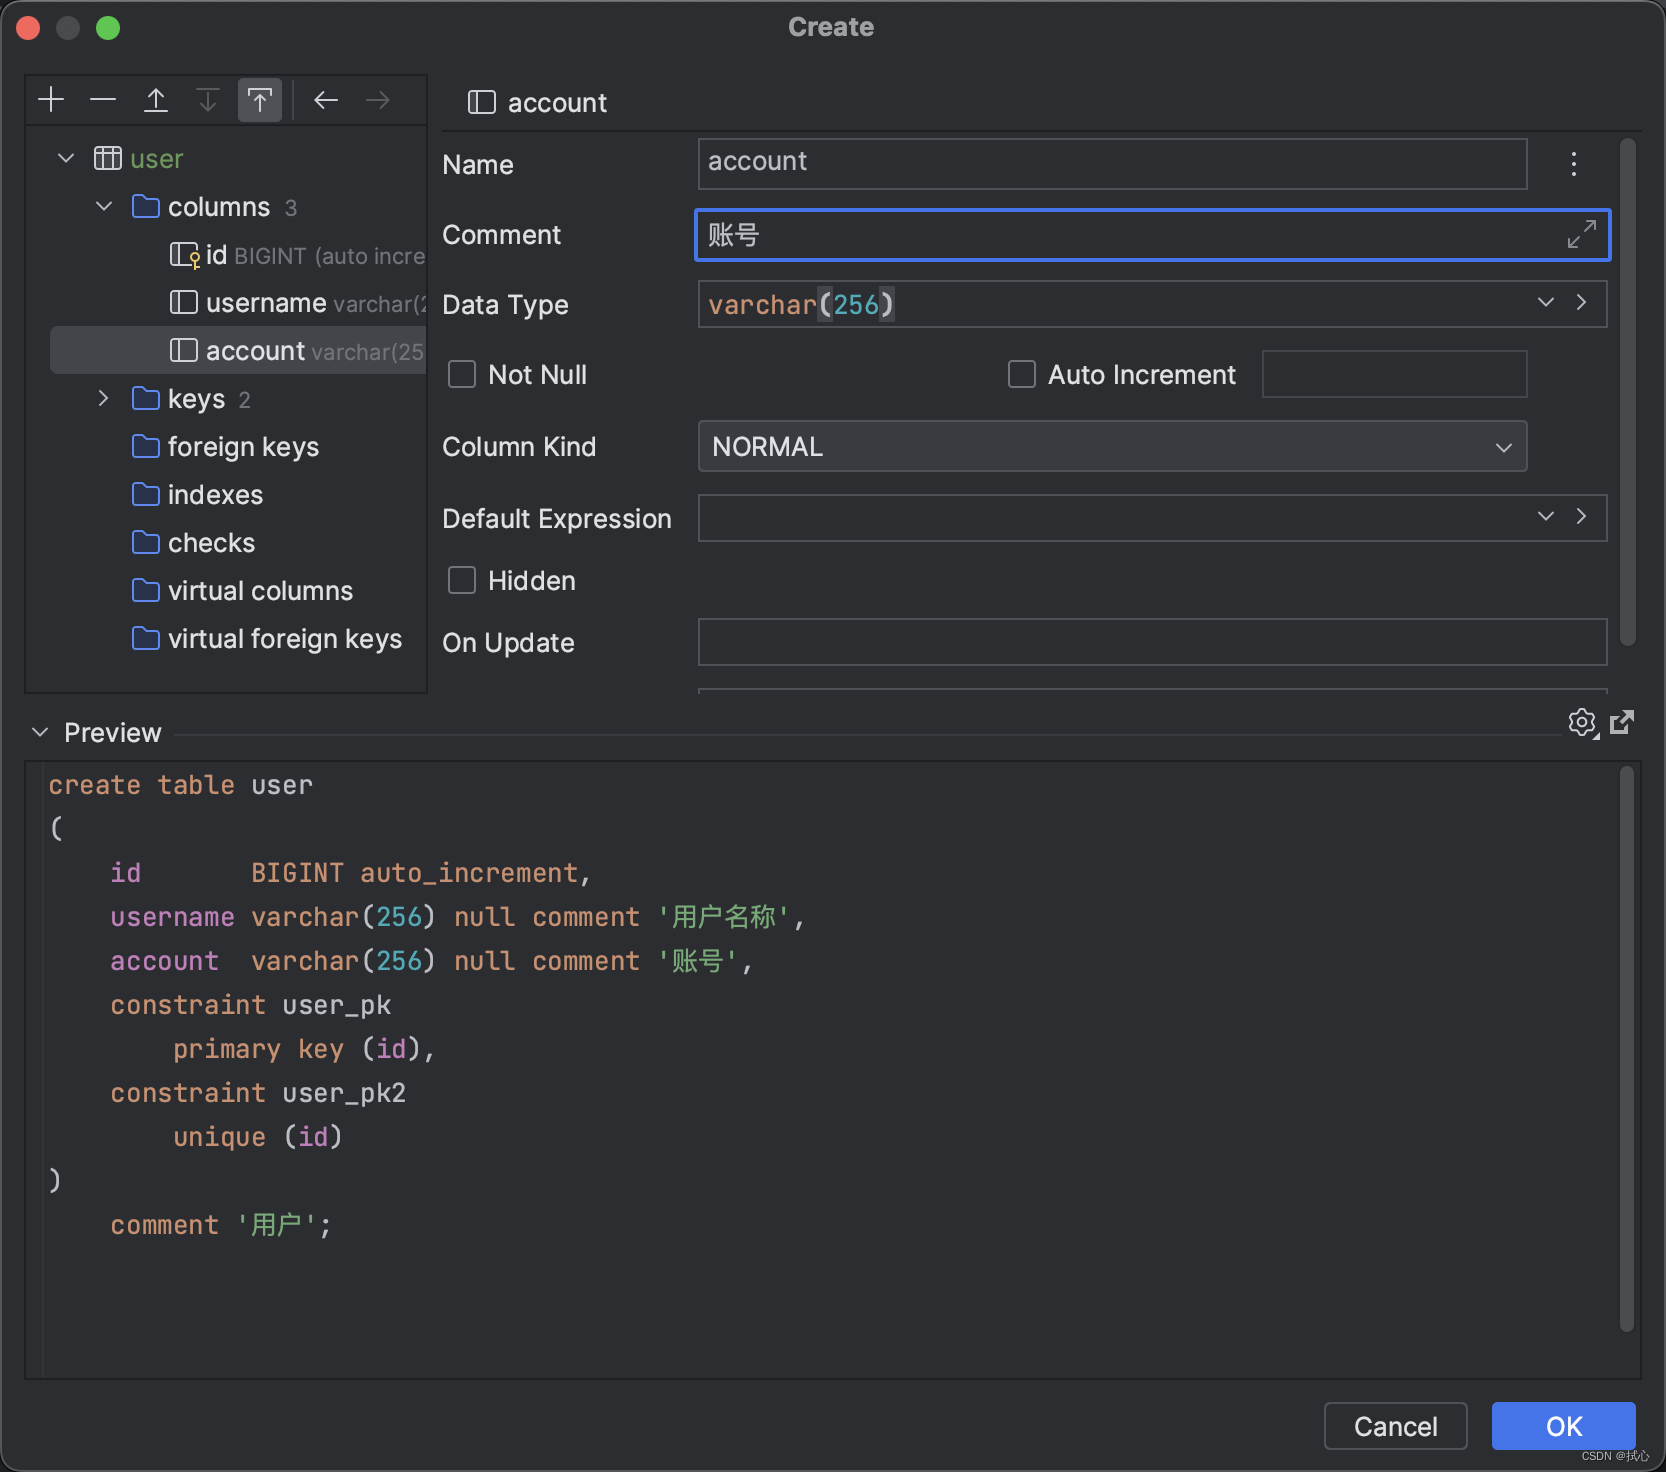Screen dimensions: 1666x1472
Task: Click the username column icon in tree
Action: click(x=184, y=302)
